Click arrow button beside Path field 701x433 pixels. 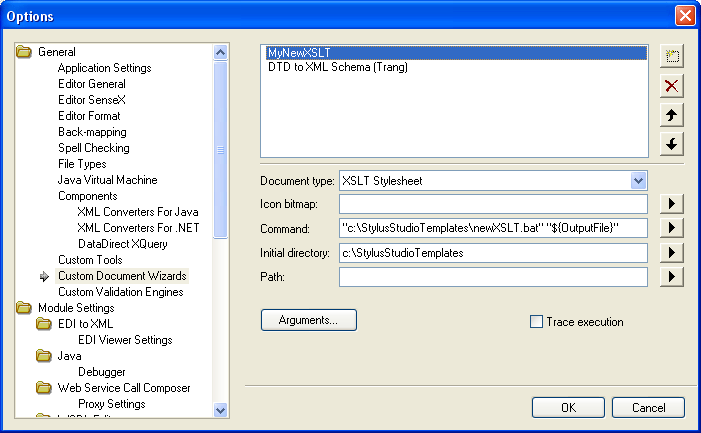[673, 277]
